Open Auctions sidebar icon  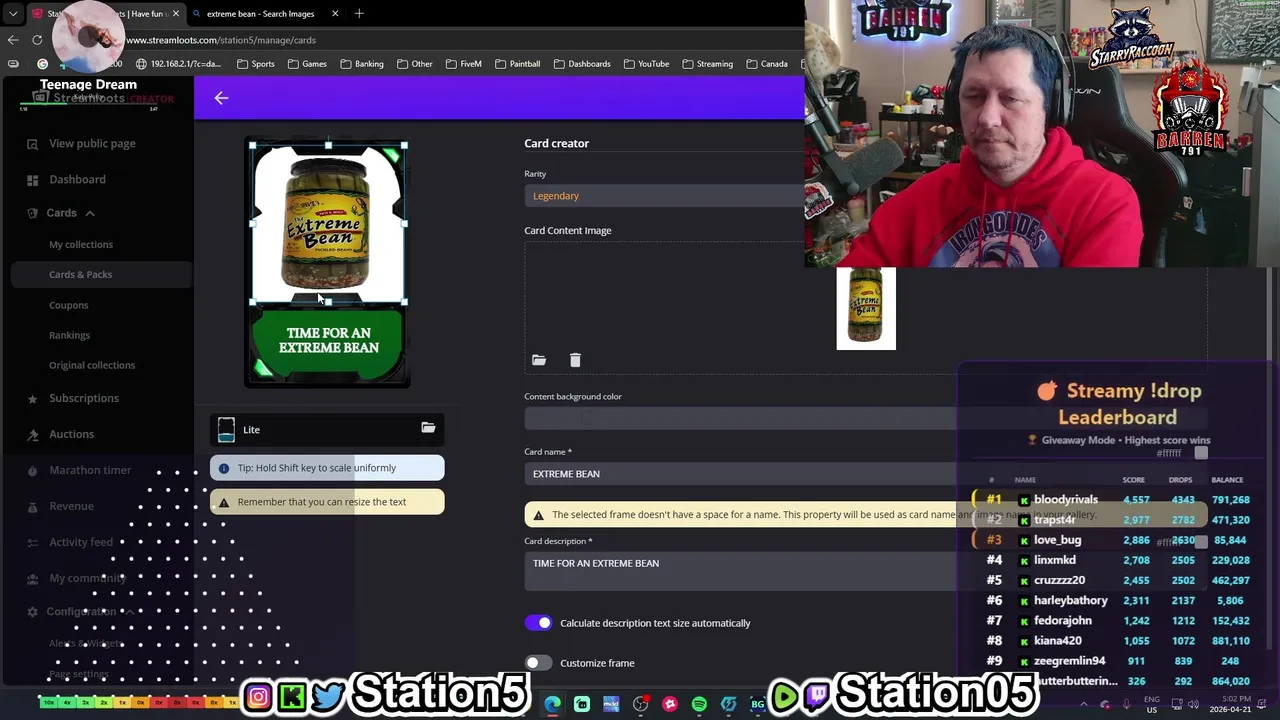tap(32, 434)
